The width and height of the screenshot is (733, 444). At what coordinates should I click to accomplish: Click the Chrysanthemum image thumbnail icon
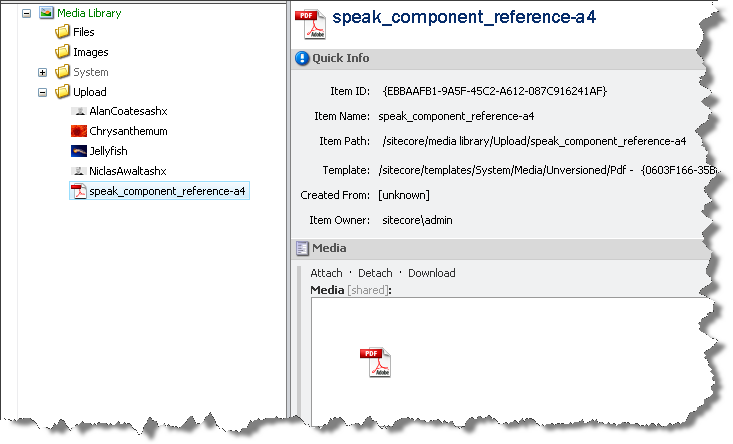78,131
